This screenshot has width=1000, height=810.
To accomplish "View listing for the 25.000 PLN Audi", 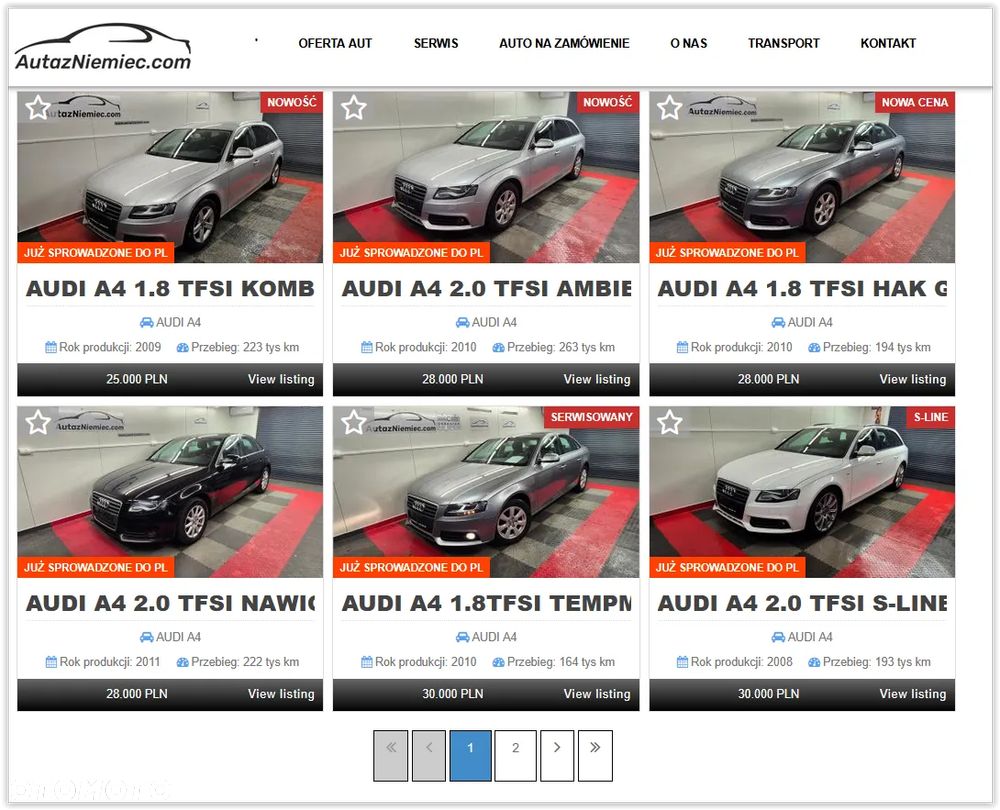I will tap(281, 379).
